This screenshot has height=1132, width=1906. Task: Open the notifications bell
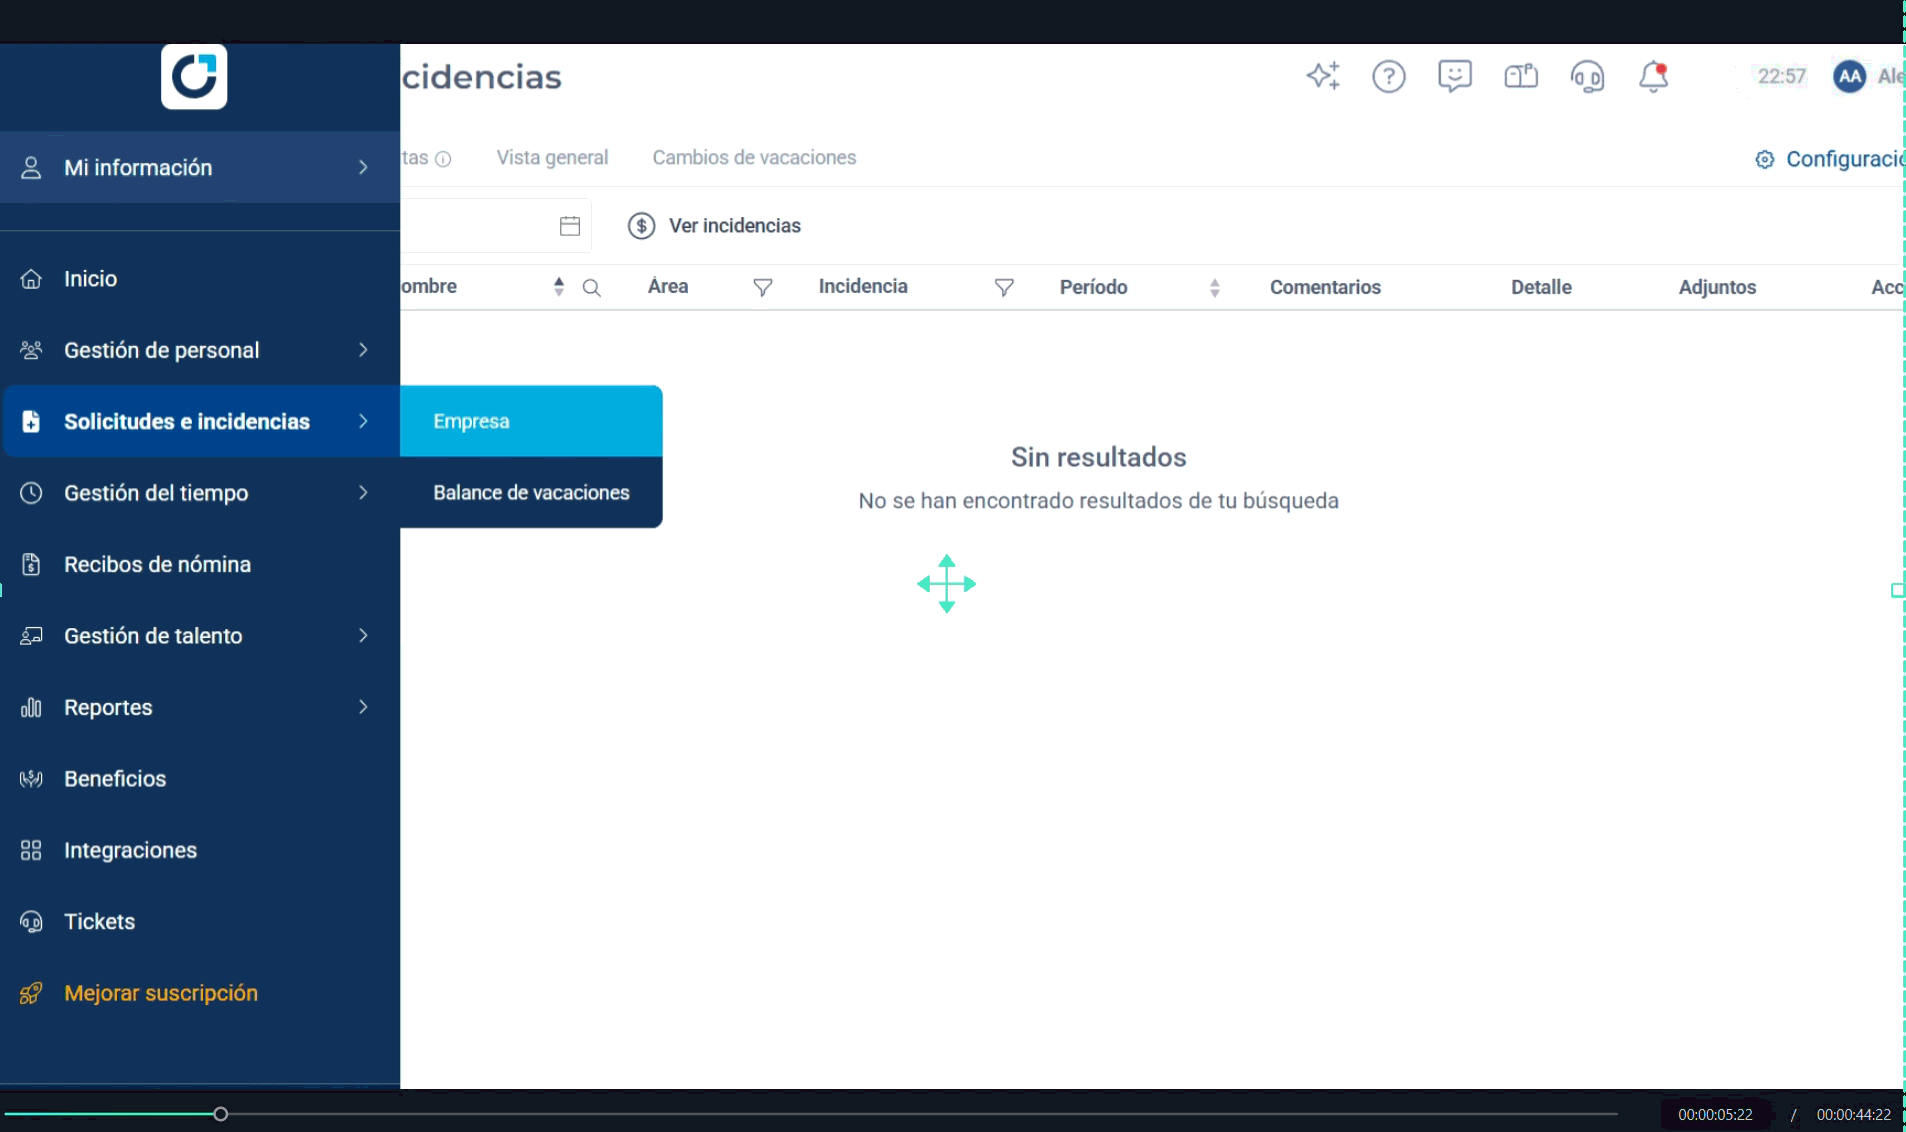click(x=1653, y=76)
